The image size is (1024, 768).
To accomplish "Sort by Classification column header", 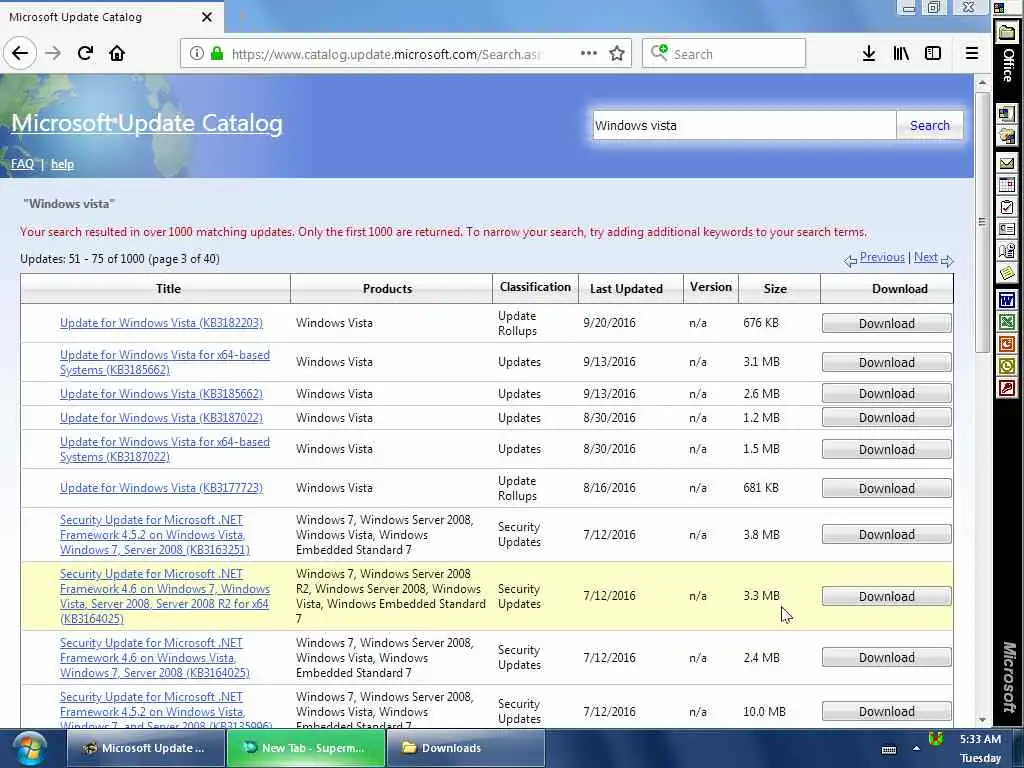I will [535, 287].
